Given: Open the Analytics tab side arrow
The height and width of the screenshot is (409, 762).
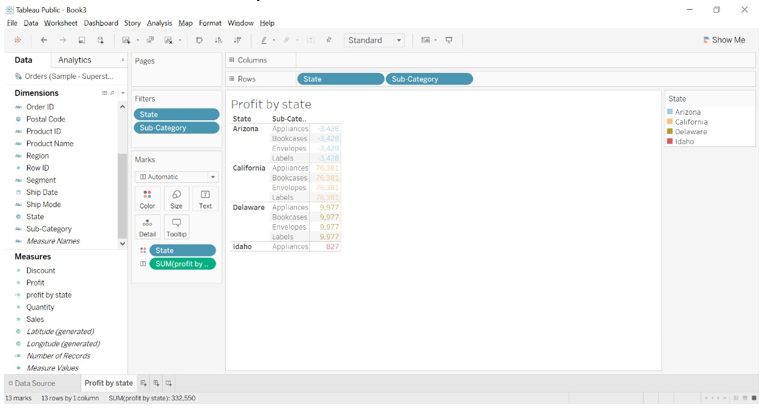Looking at the screenshot, I should tap(122, 60).
